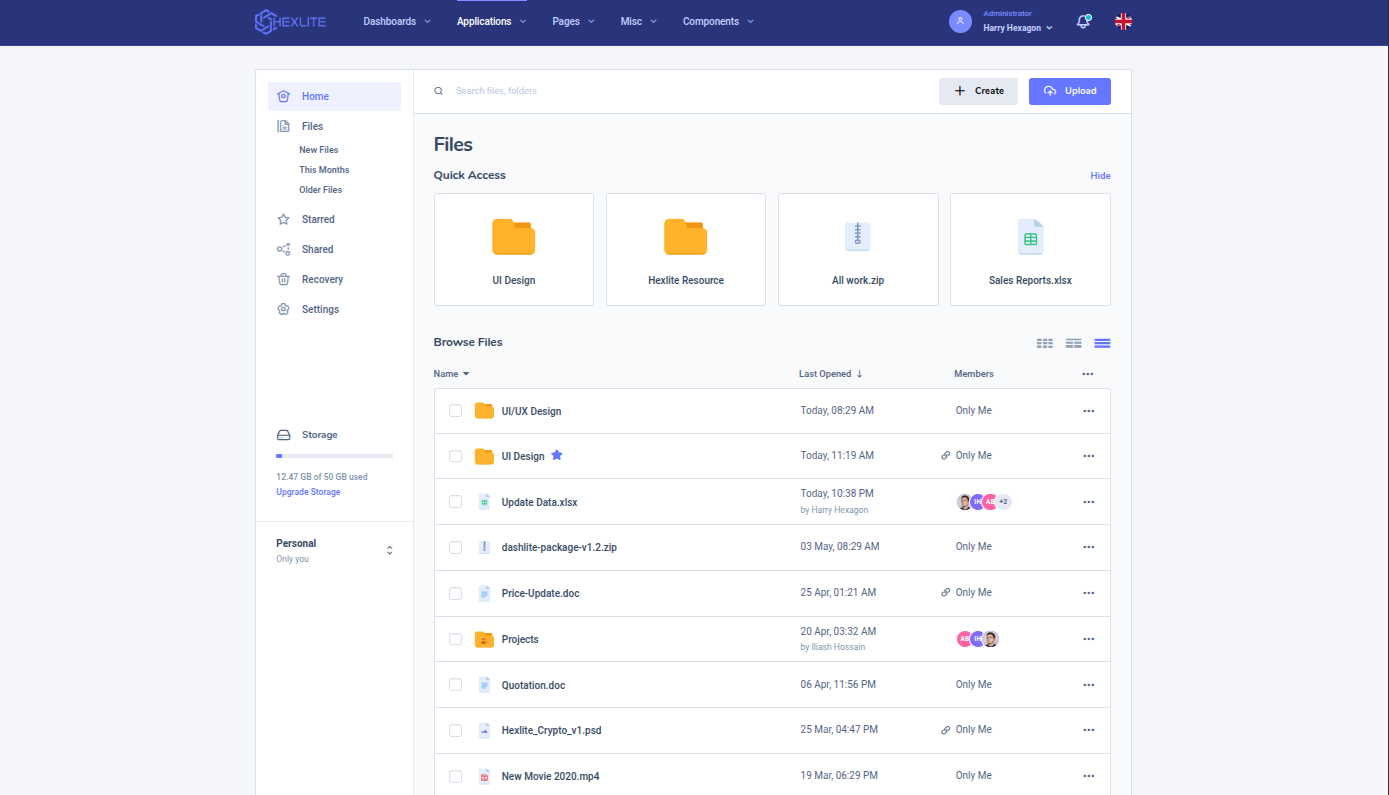Open the Components menu
Screen dimensions: 1389x795
pyautogui.click(x=717, y=21)
